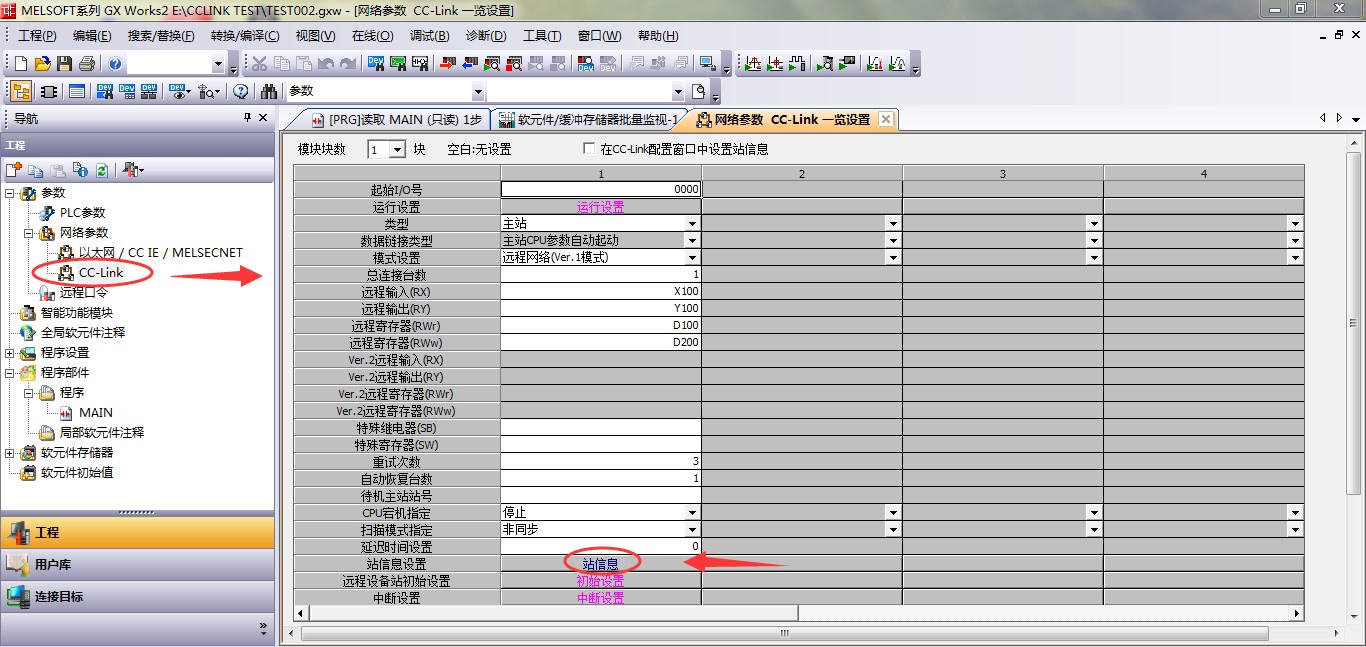This screenshot has width=1366, height=647.
Task: Open the 运行设置 settings link
Action: 598,205
